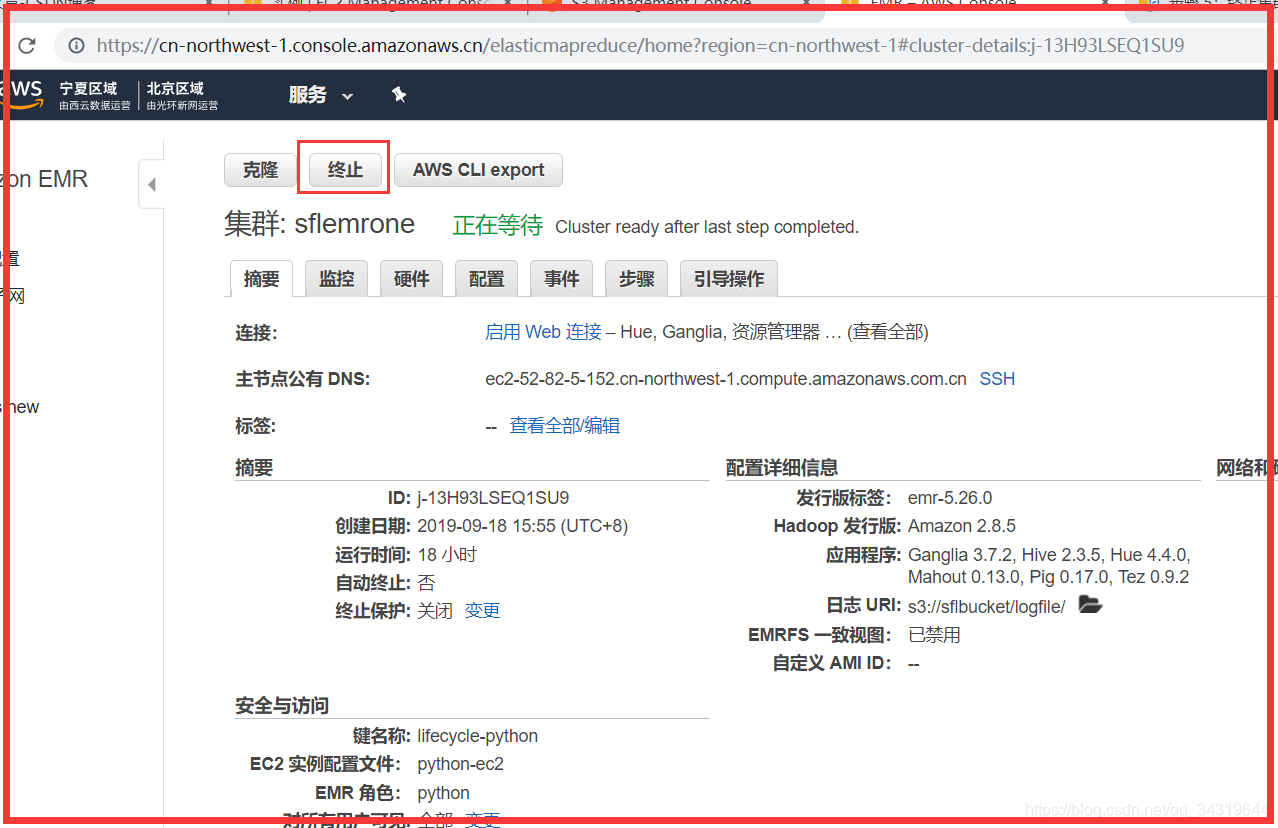This screenshot has height=828, width=1278.
Task: Collapse the left sidebar with the triangle arrow
Action: pos(151,184)
